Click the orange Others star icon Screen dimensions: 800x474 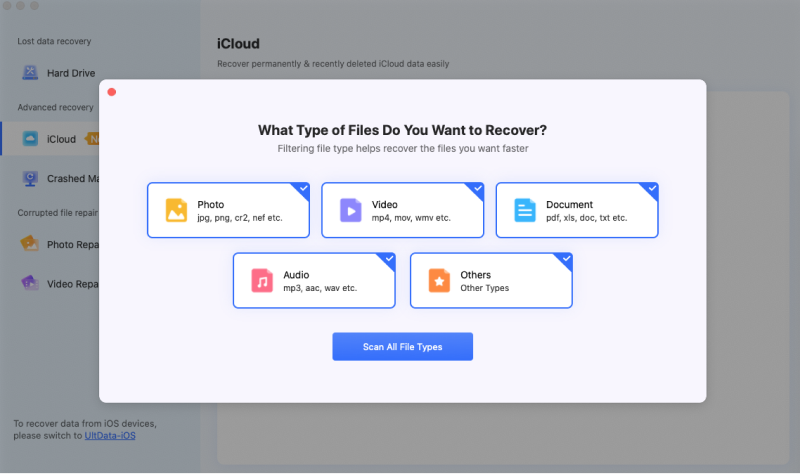pyautogui.click(x=439, y=280)
